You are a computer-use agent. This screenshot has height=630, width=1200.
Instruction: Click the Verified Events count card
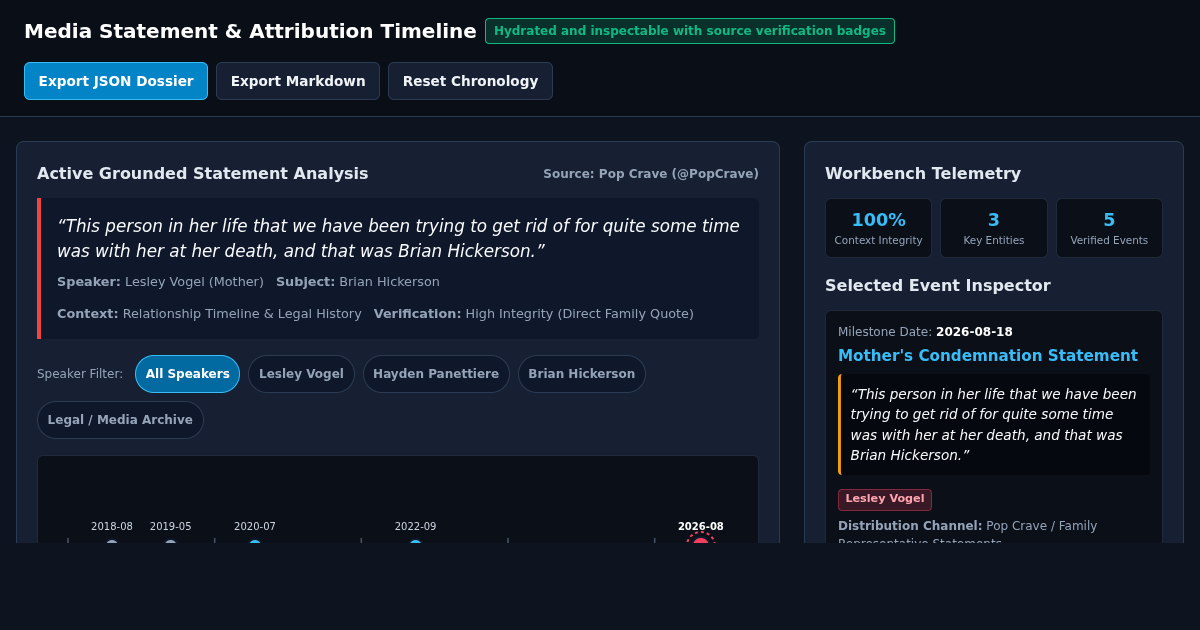tap(1109, 228)
